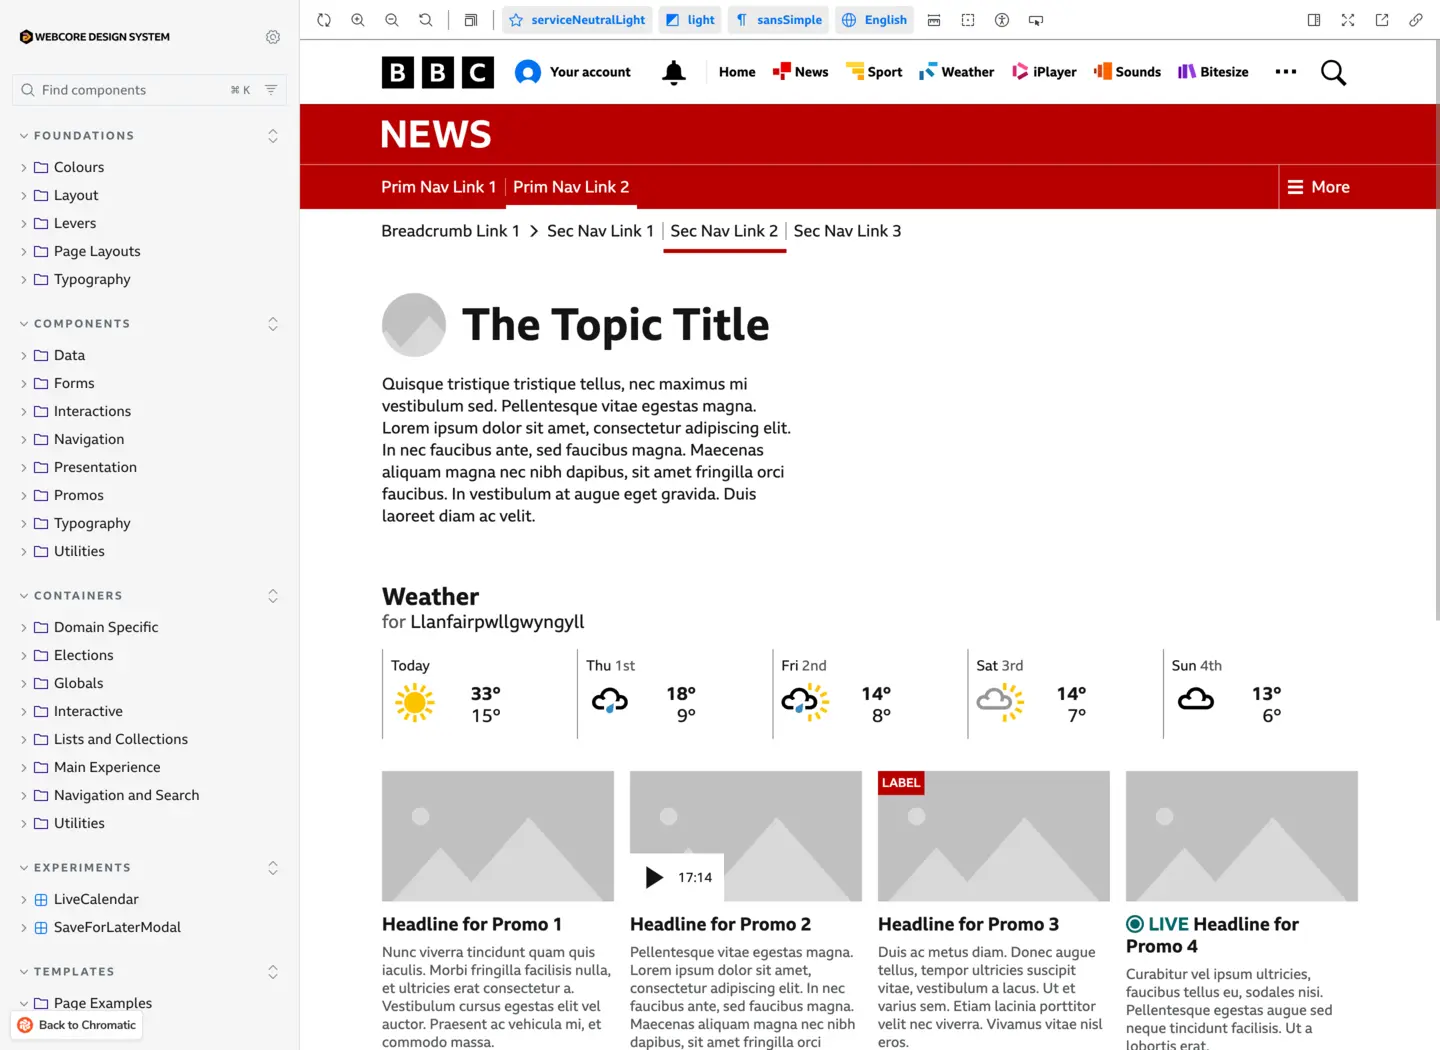Open the BBC search magnifier icon
This screenshot has width=1440, height=1050.
click(1333, 72)
